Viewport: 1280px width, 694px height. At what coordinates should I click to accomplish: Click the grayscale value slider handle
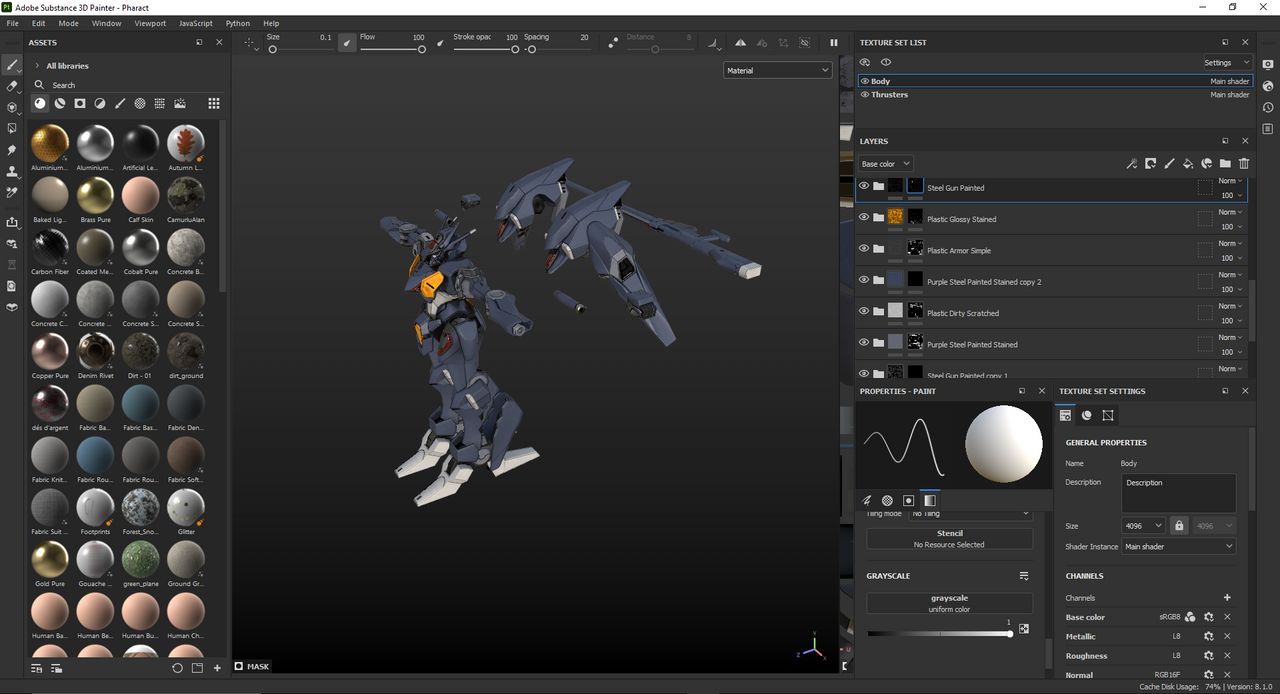[1010, 633]
